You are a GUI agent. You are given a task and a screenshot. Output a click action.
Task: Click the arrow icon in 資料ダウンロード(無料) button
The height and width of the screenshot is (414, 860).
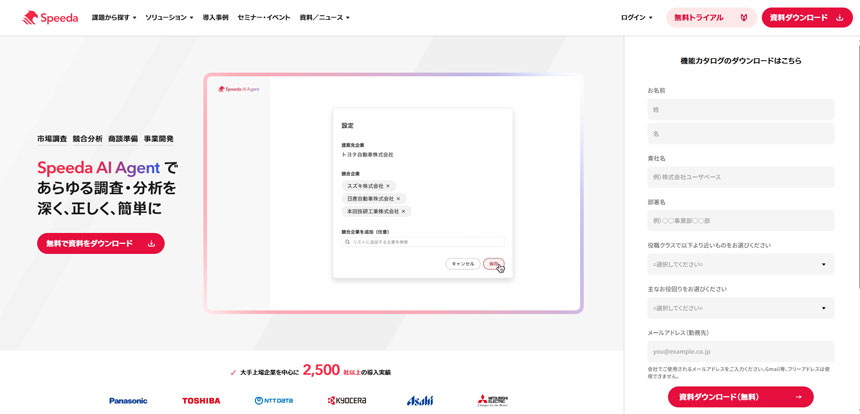(798, 397)
